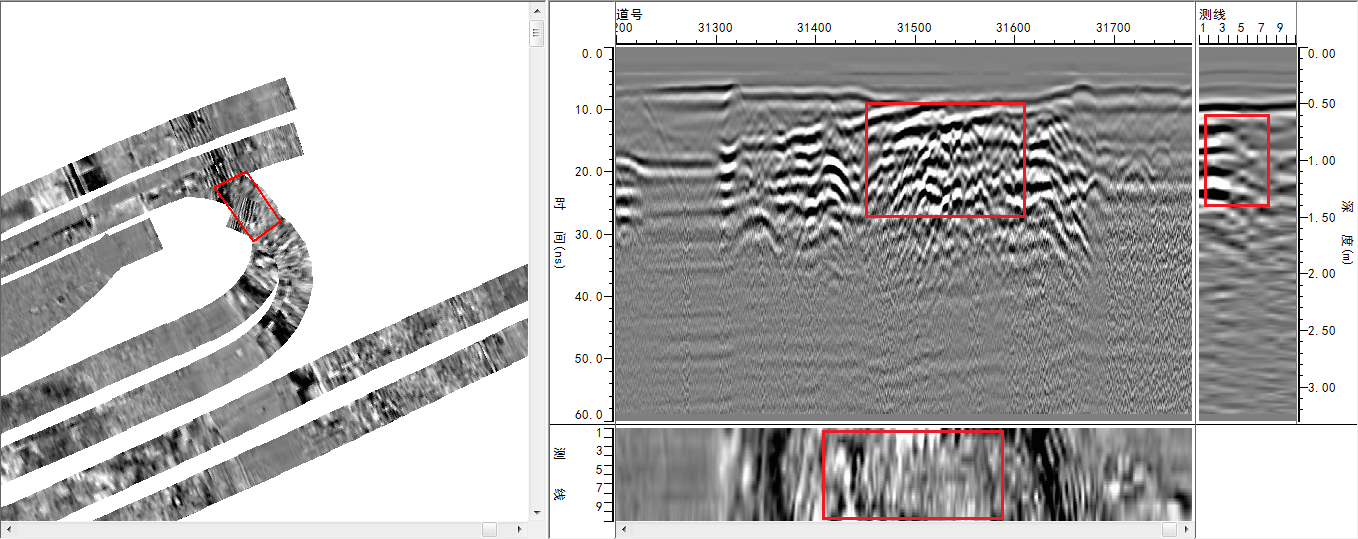
Task: Click the left arrow of the radar profile's horizontal scrollbar
Action: [x=622, y=528]
